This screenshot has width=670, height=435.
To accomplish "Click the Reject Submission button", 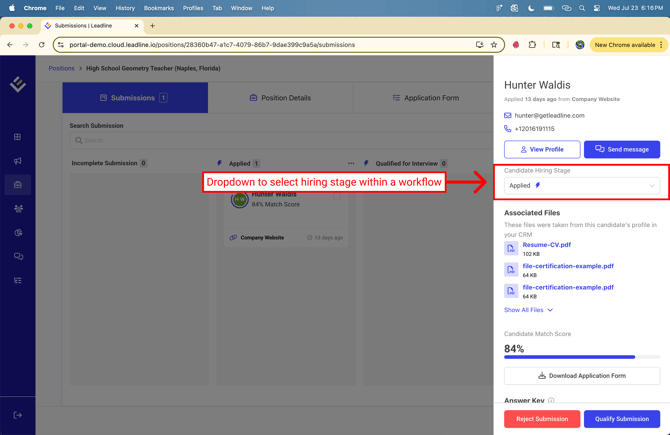I will 541,419.
